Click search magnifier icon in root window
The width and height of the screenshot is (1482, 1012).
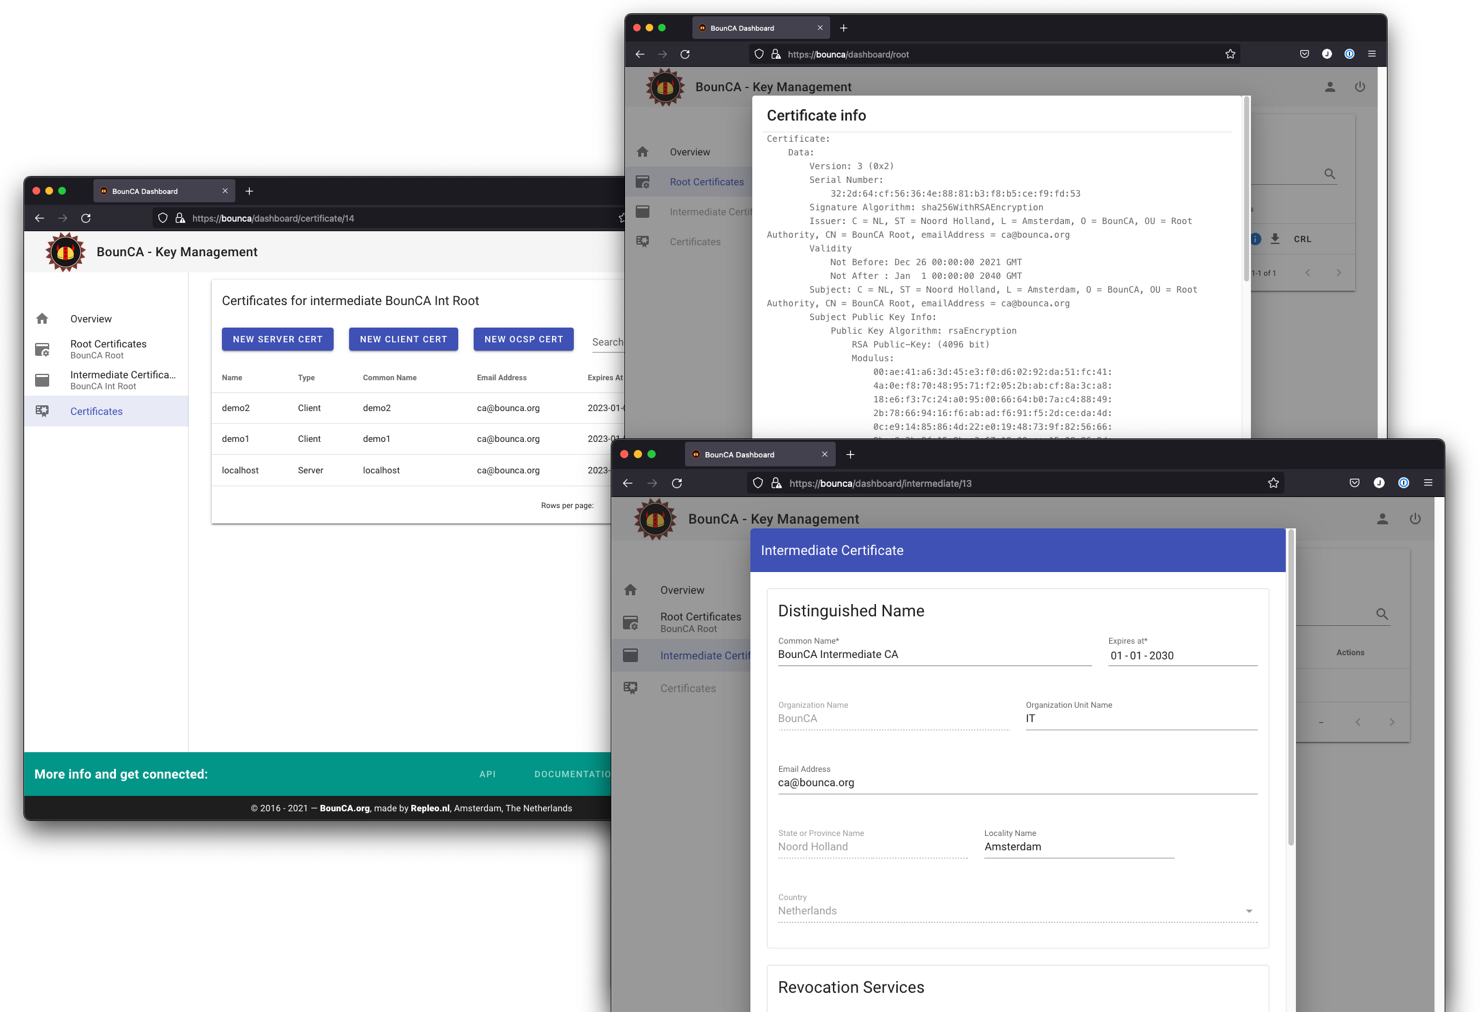[x=1330, y=174]
